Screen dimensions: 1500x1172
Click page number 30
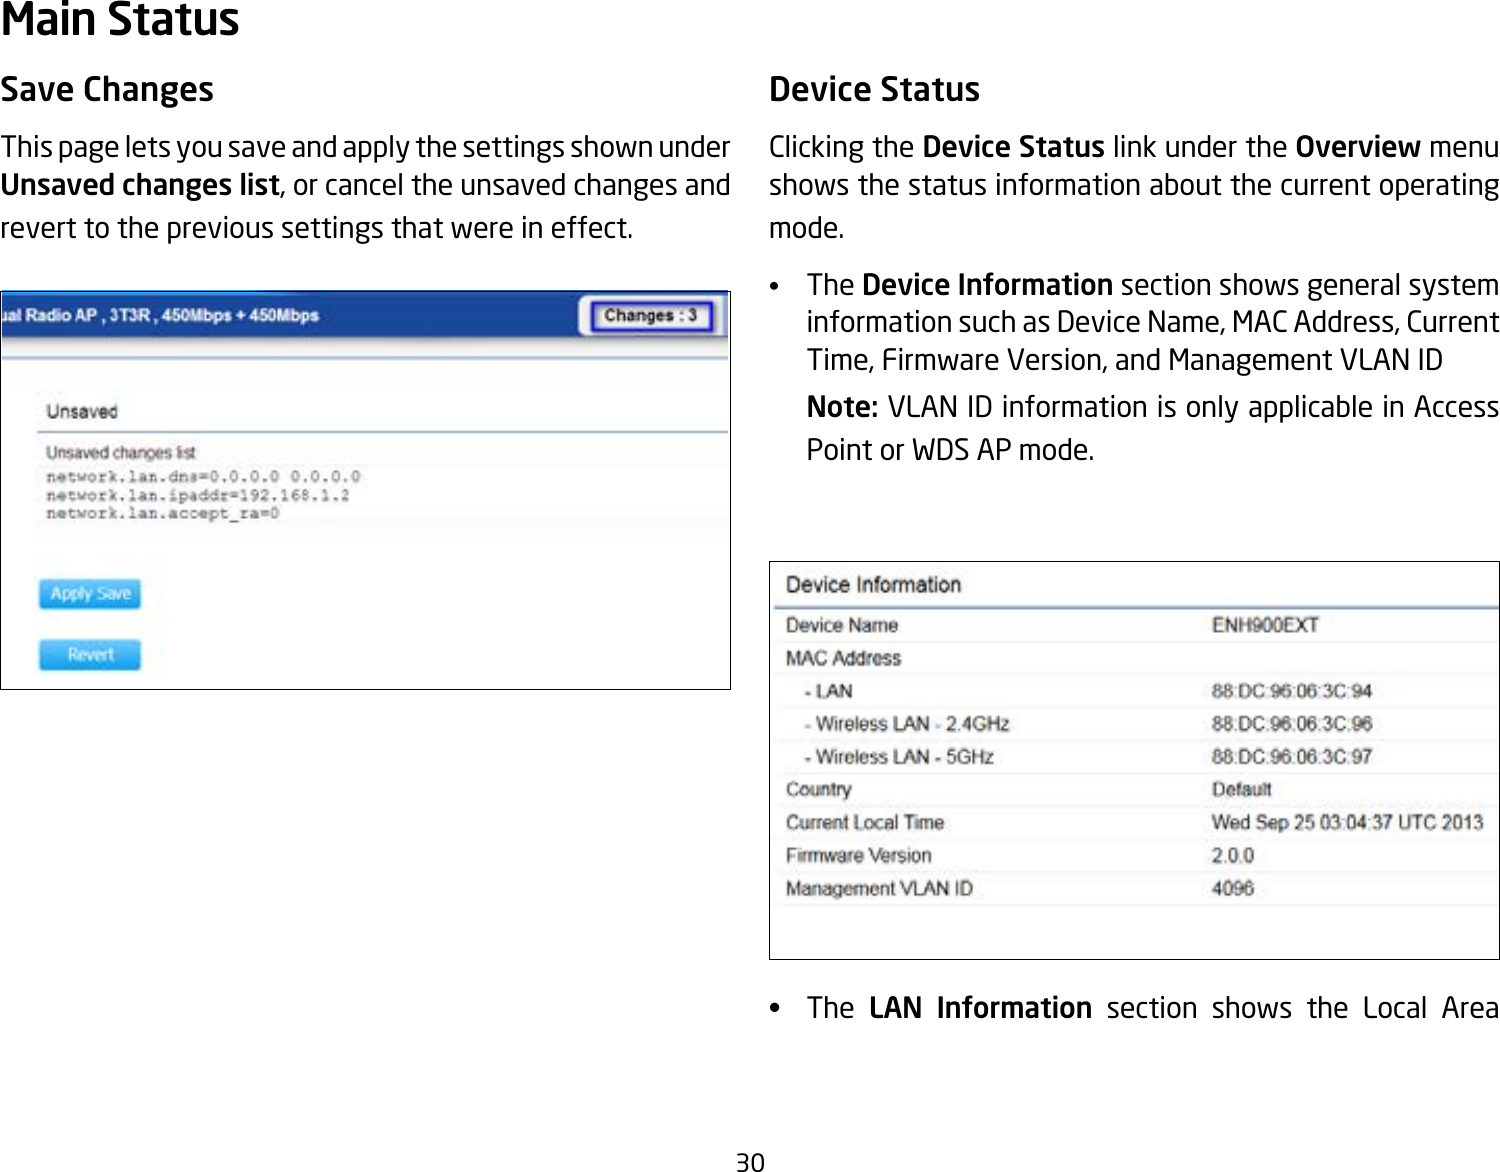750,1161
